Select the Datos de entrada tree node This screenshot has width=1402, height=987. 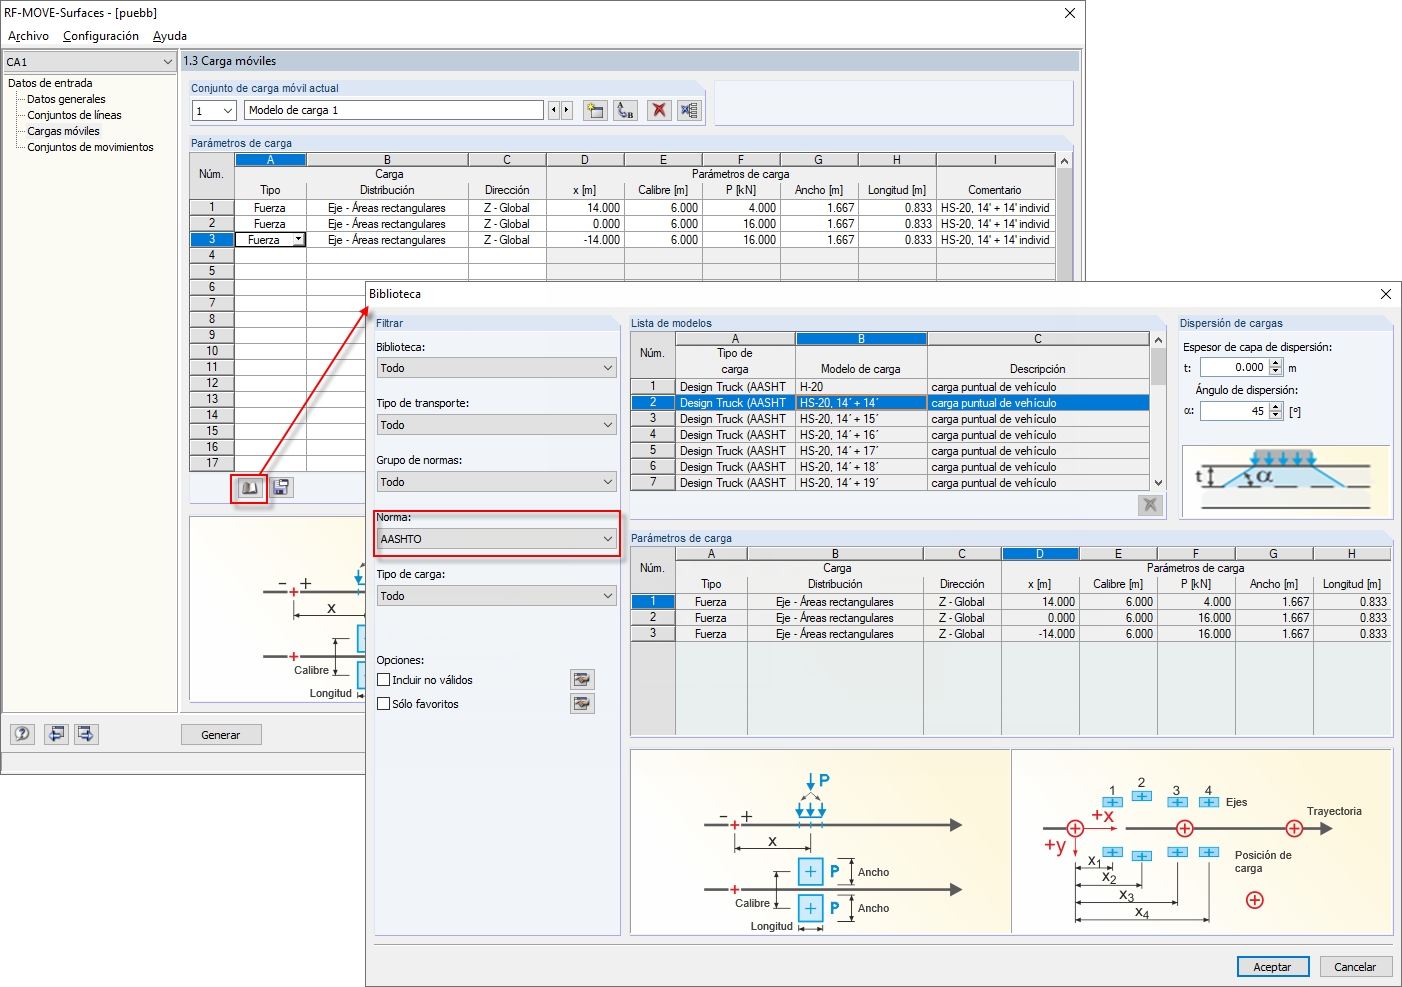(50, 83)
